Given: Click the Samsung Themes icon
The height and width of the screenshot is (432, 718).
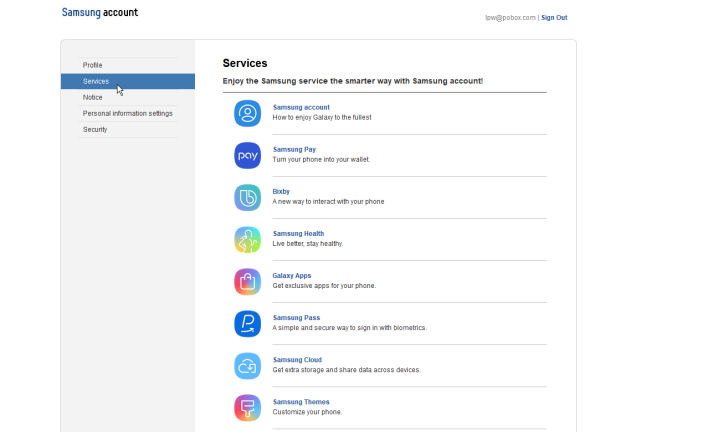Looking at the screenshot, I should click(247, 408).
